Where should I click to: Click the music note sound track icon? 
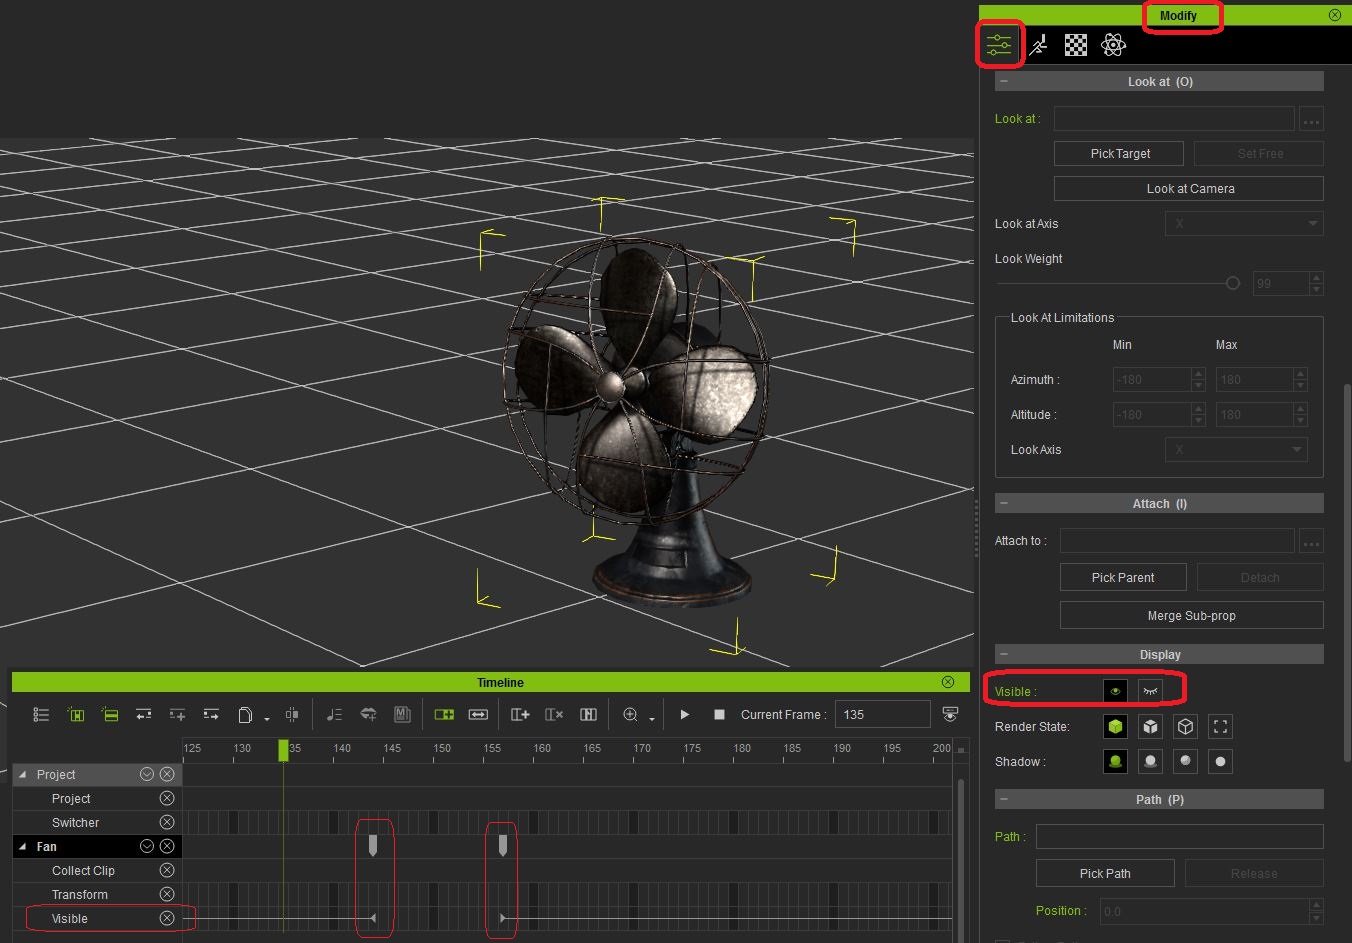tap(334, 714)
